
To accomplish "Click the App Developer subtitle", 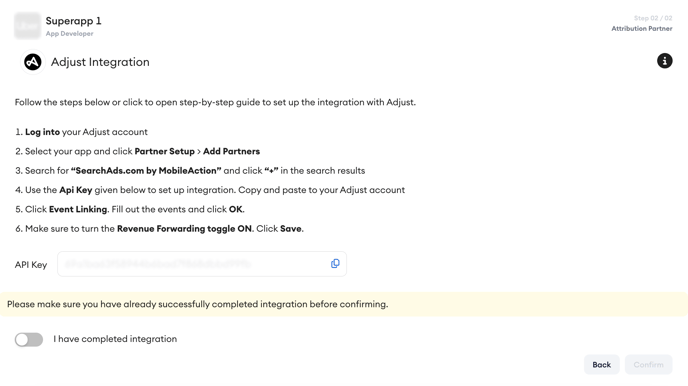I will [x=69, y=34].
